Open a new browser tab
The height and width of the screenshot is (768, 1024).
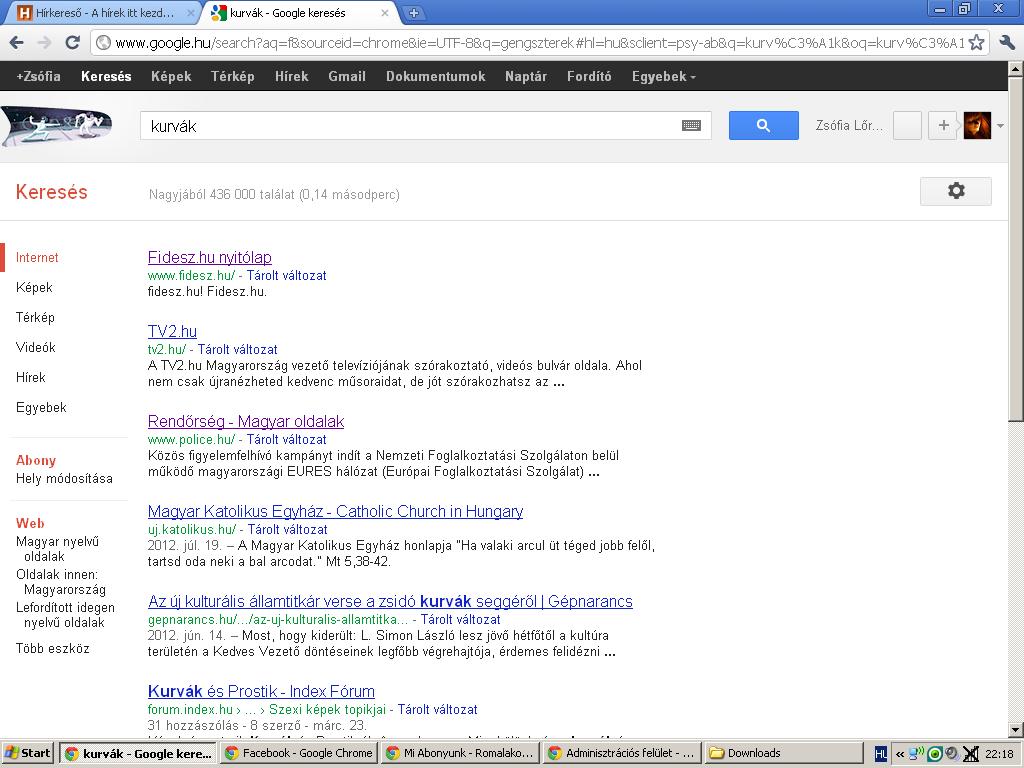click(x=413, y=12)
